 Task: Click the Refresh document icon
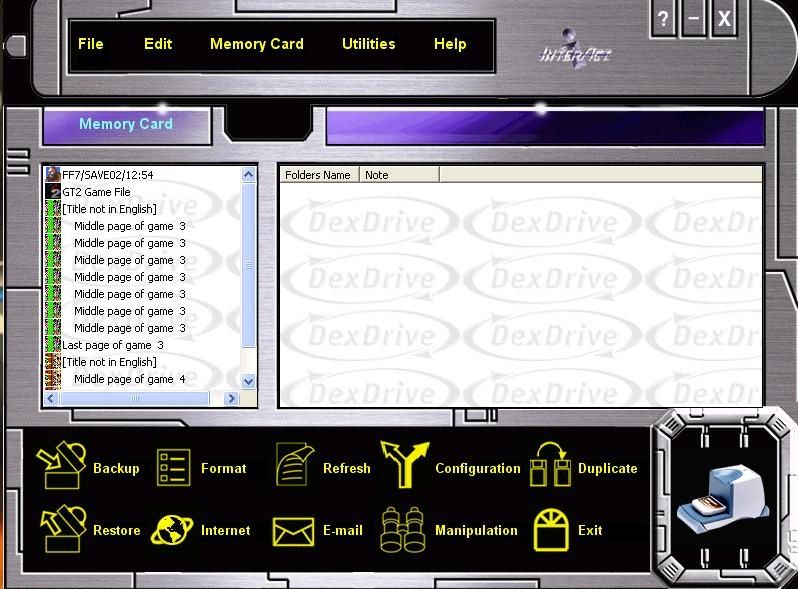tap(295, 464)
